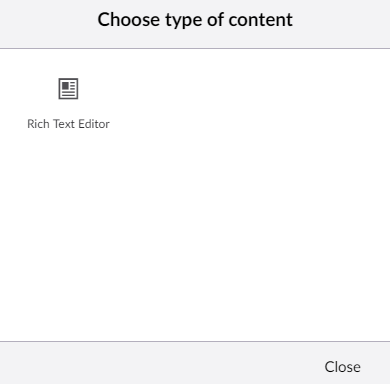Viewport: 390px width, 384px height.
Task: Click the Rich Text Editor label
Action: click(68, 124)
